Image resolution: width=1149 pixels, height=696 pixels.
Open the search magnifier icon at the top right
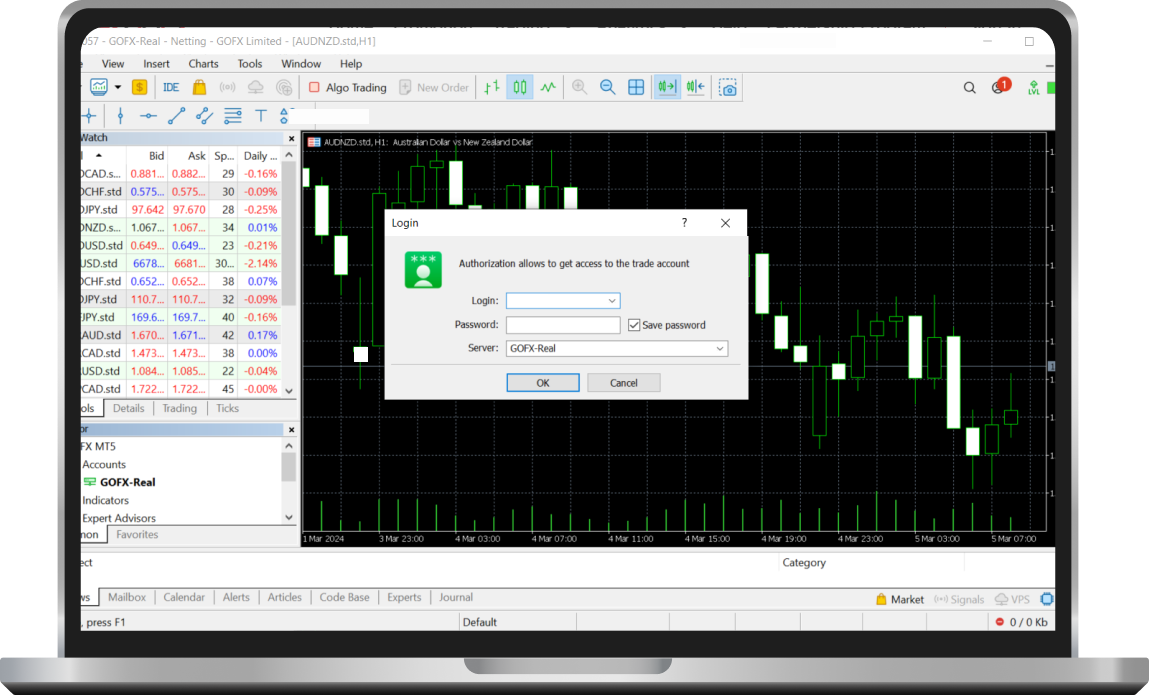[x=969, y=88]
